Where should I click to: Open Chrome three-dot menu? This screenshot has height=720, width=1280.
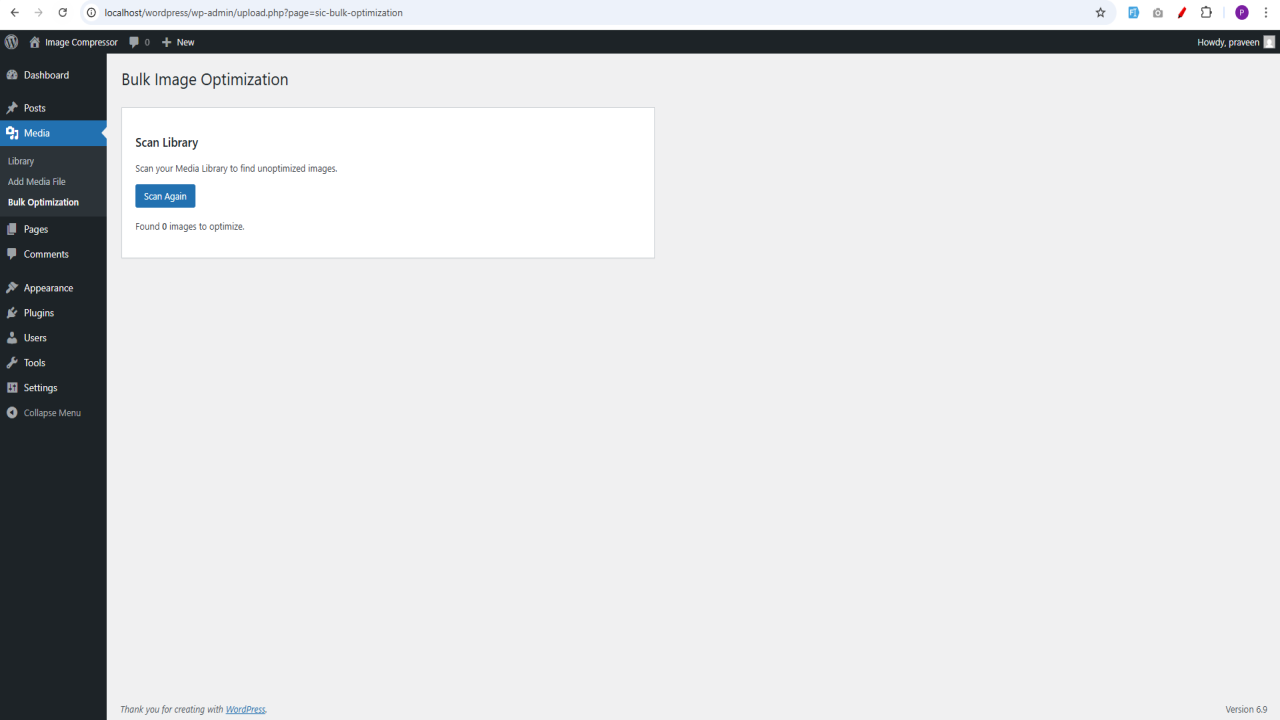point(1266,13)
